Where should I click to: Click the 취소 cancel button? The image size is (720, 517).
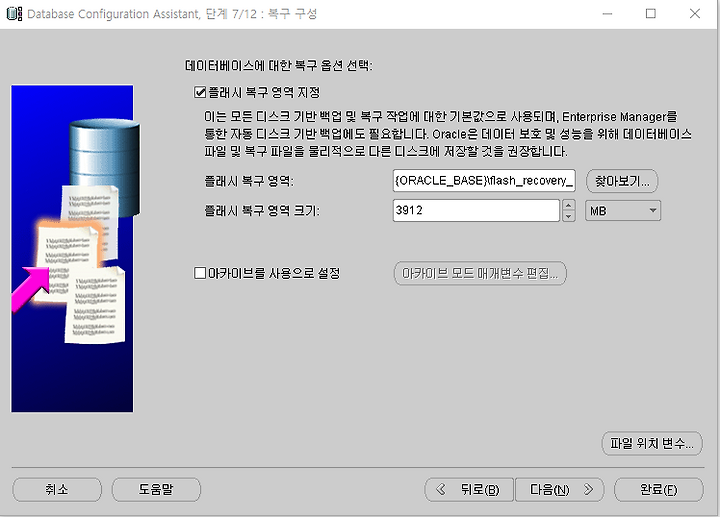(x=57, y=489)
